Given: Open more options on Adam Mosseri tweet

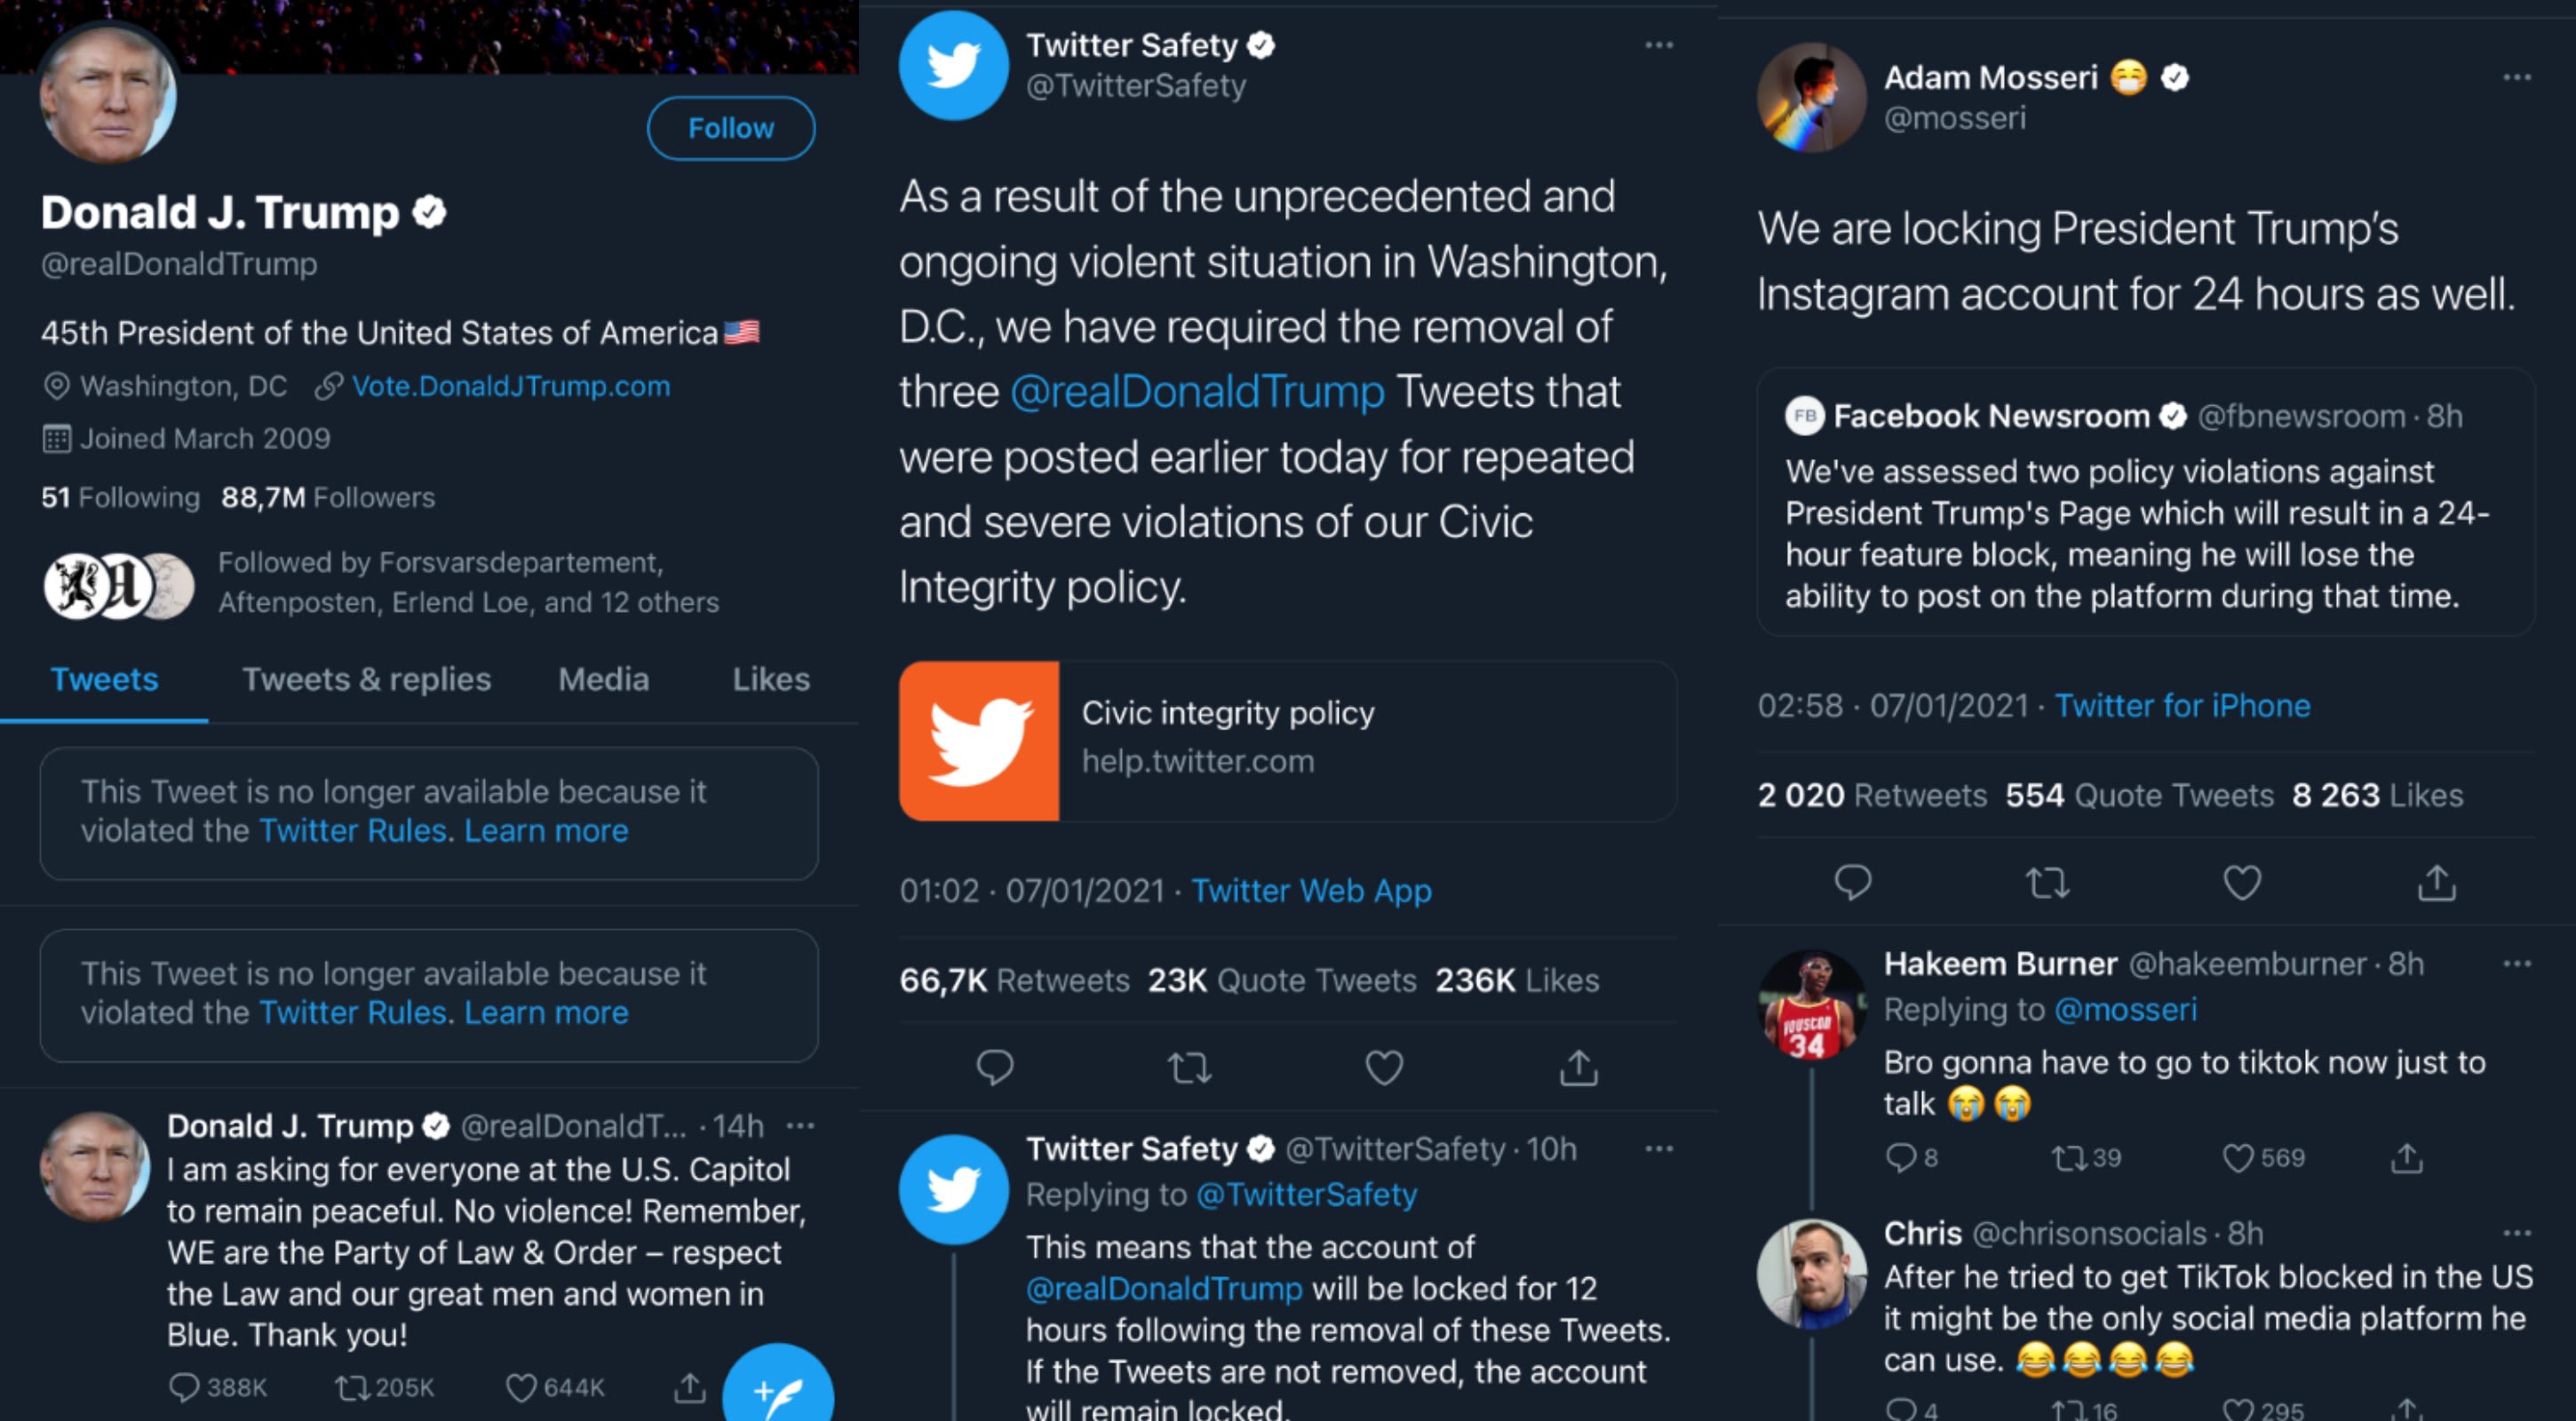Looking at the screenshot, I should click(2516, 78).
